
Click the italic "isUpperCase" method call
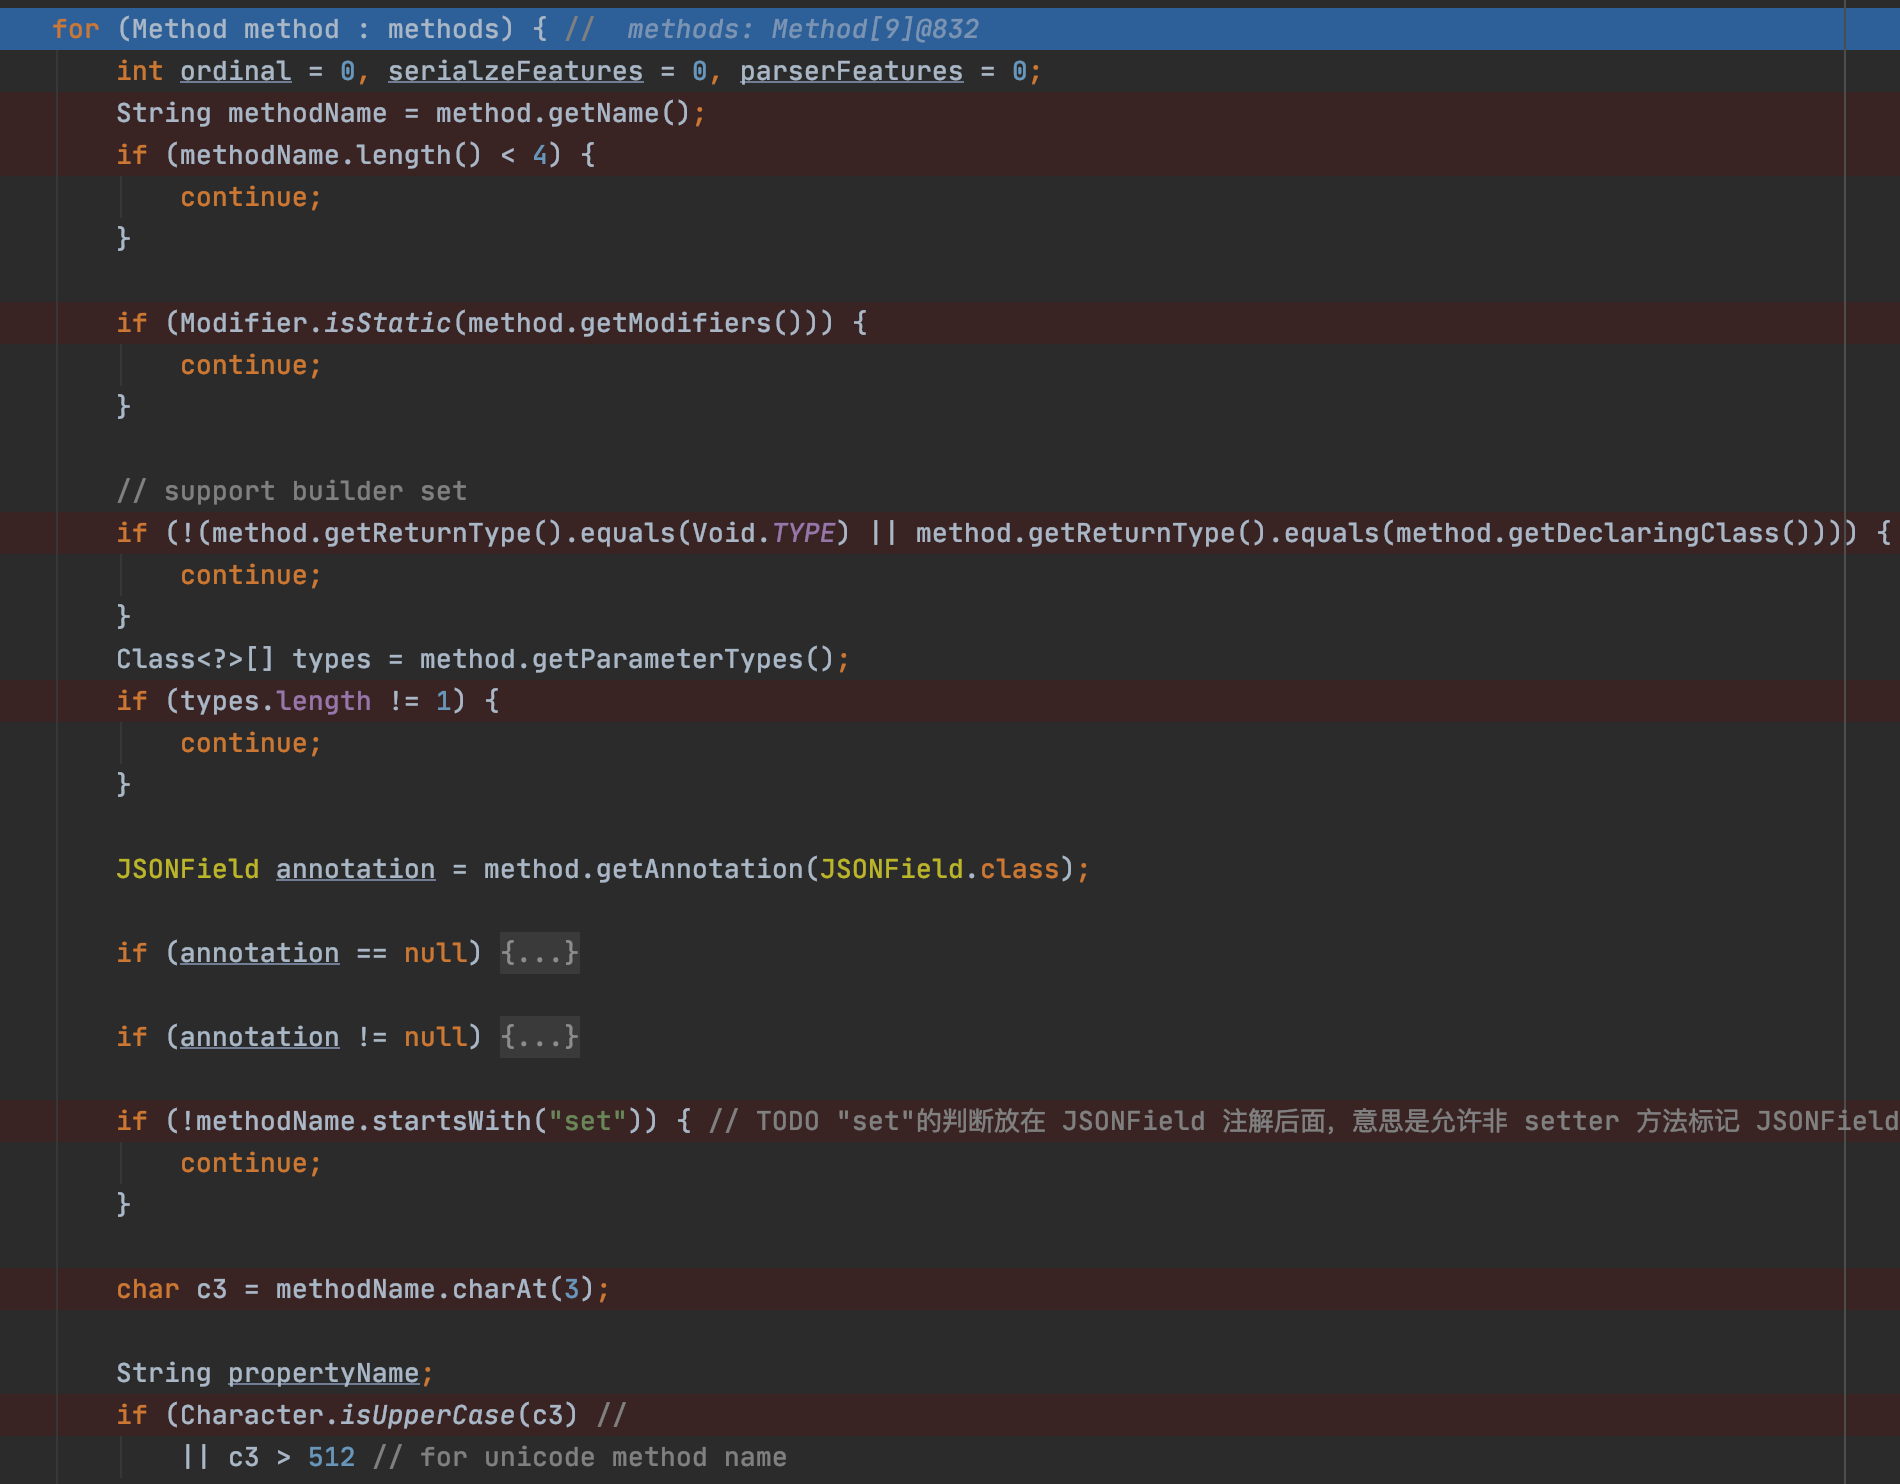(427, 1415)
